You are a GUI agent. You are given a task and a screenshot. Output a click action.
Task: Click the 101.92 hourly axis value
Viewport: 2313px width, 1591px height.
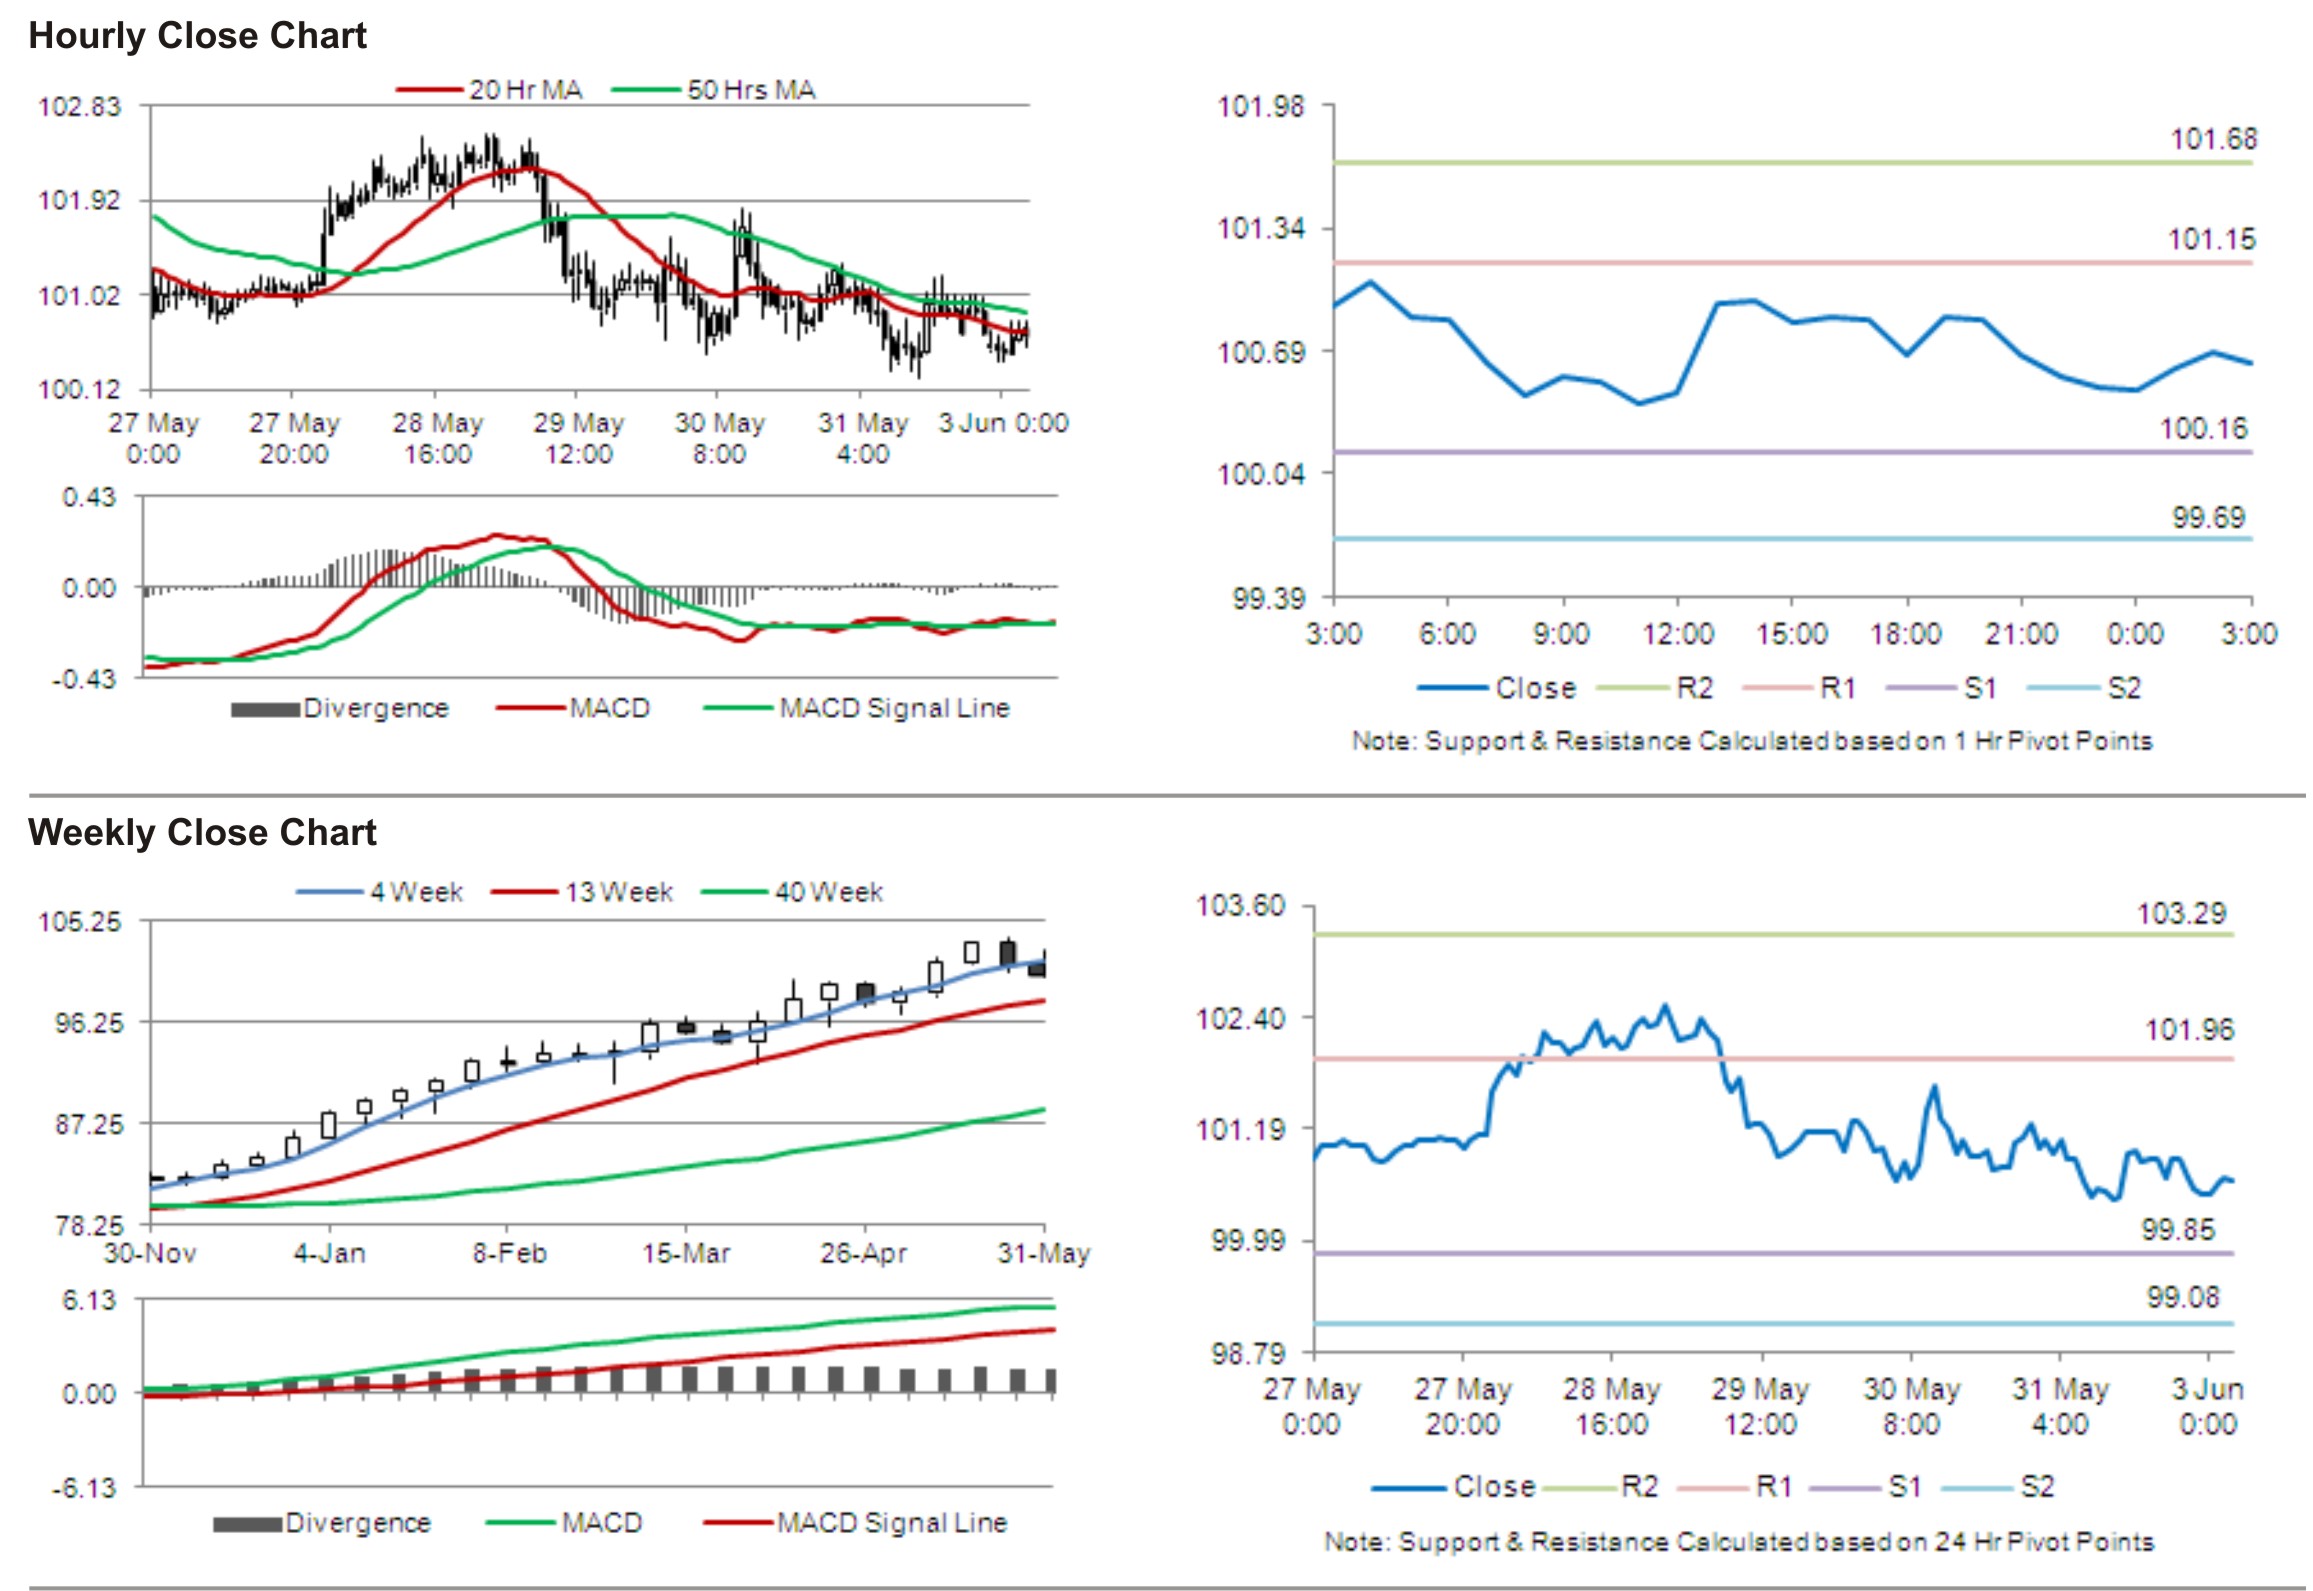79,200
